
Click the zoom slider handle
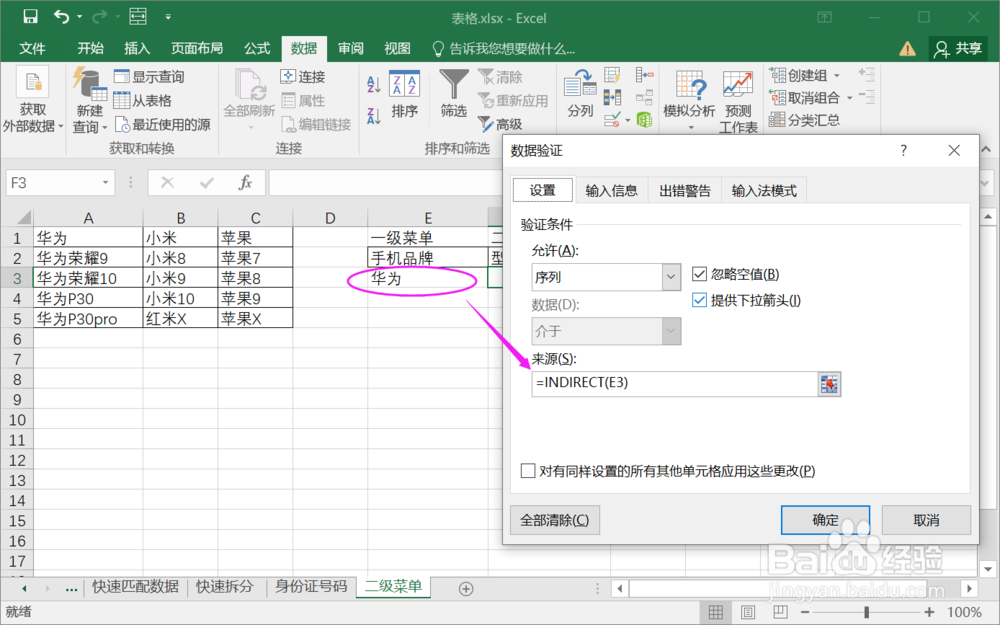tap(866, 612)
